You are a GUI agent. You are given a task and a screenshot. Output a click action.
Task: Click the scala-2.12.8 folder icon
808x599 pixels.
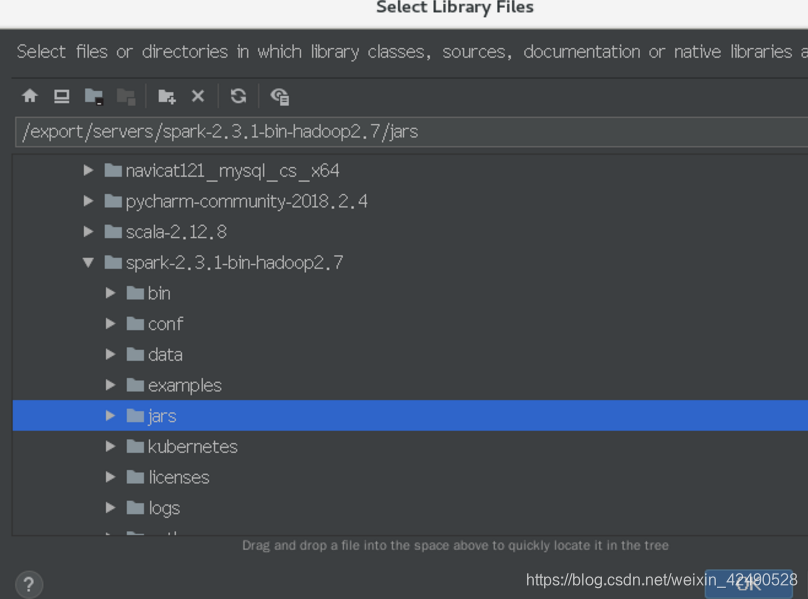click(113, 231)
